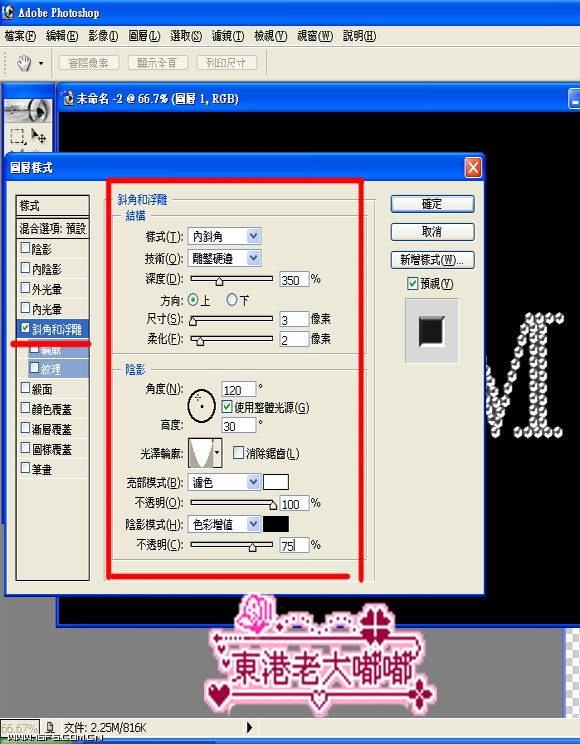580x744 pixels.
Task: Select the 上 direction radio button
Action: [193, 300]
